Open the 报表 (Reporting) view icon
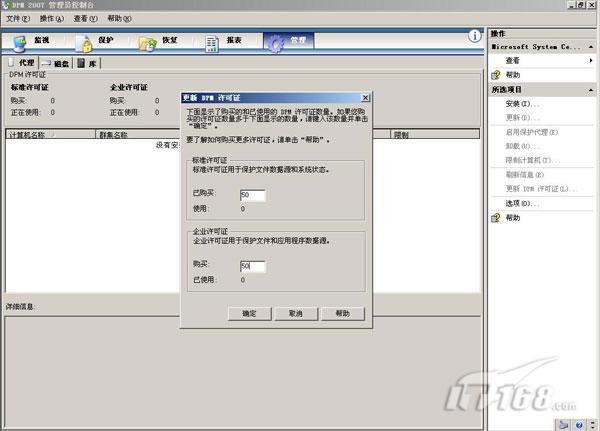The image size is (600, 431). 212,44
